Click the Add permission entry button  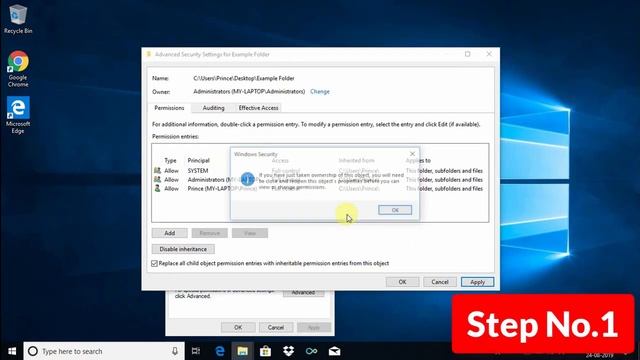click(x=169, y=233)
